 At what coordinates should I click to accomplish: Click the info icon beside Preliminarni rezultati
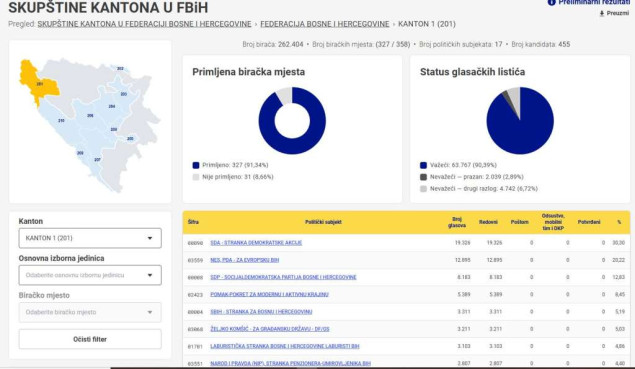(551, 2)
